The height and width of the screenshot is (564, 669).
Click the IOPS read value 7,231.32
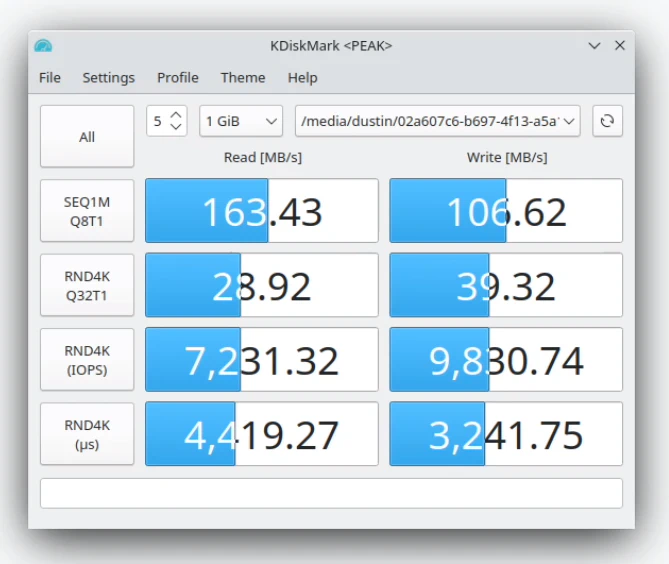[262, 360]
